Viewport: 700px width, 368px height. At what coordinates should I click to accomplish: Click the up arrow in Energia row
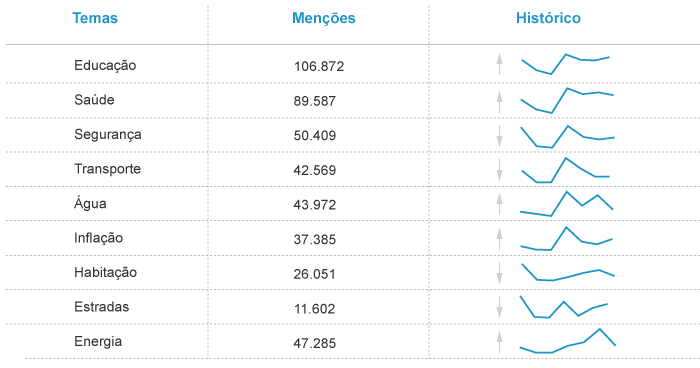(x=500, y=342)
